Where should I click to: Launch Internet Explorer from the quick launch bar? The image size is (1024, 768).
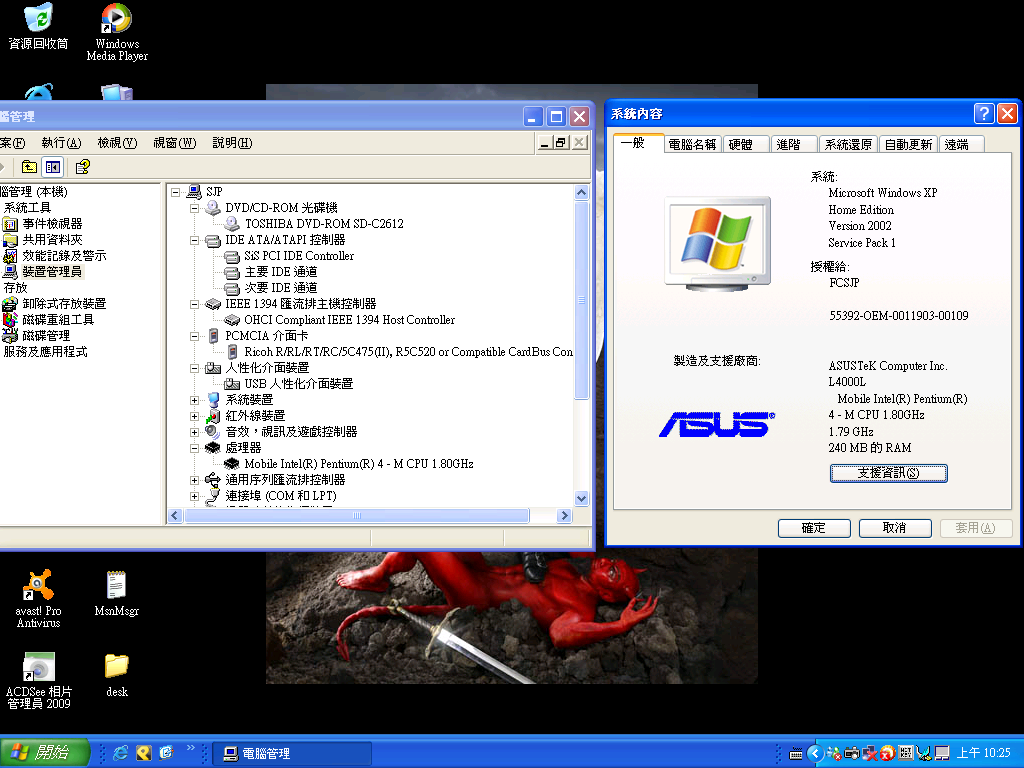click(121, 753)
